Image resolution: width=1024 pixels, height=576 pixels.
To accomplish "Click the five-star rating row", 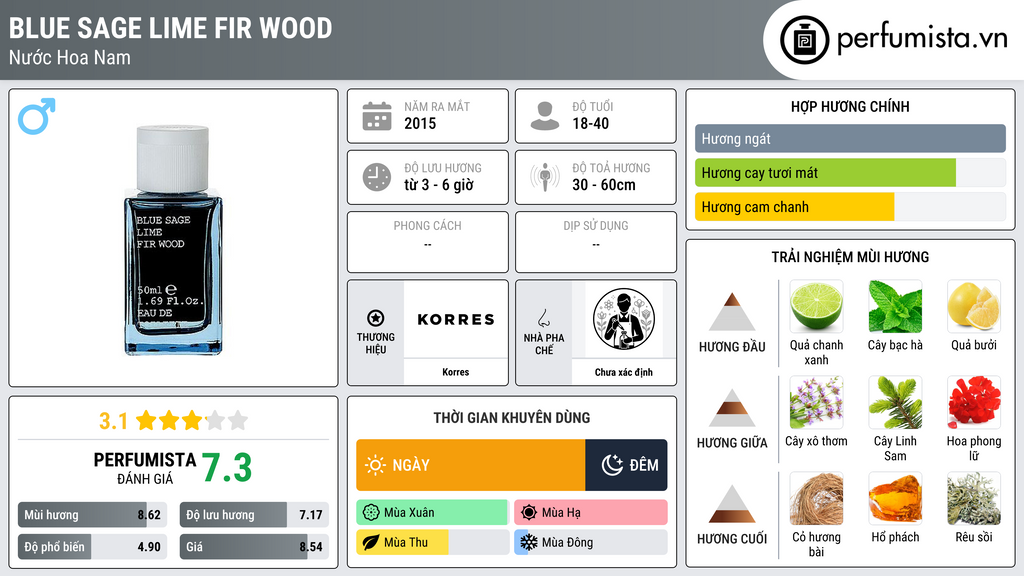I will tap(191, 421).
